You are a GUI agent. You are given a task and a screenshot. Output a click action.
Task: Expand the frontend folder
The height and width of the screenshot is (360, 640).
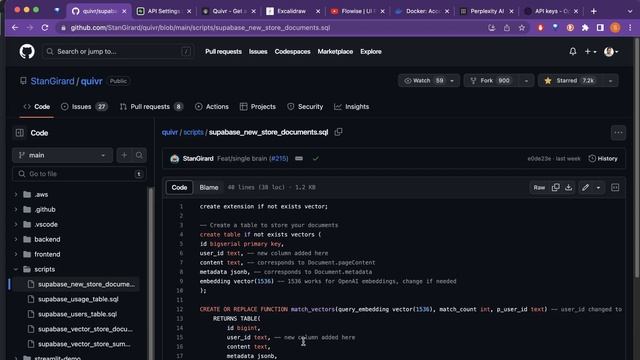pyautogui.click(x=16, y=254)
